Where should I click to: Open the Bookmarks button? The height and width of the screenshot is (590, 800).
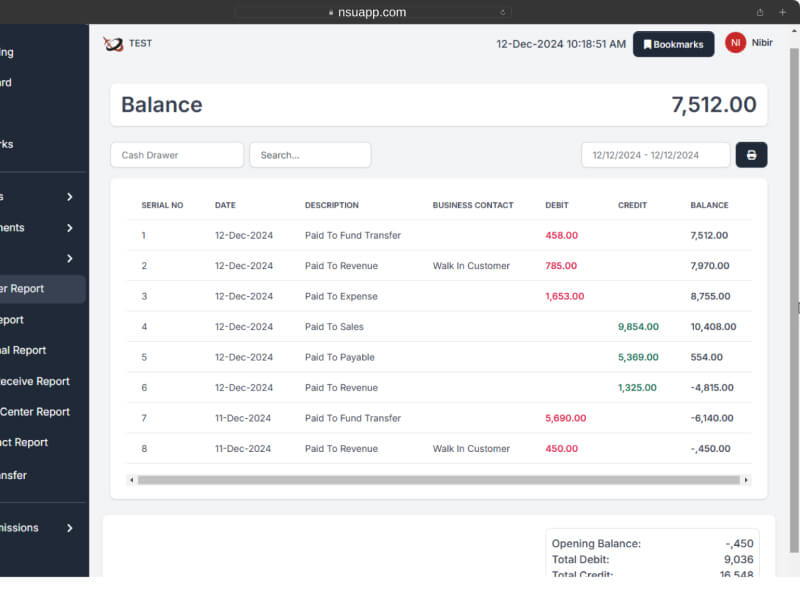point(673,44)
